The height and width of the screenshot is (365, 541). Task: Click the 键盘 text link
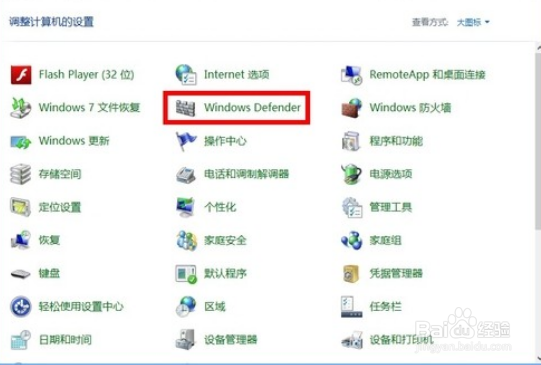(49, 274)
